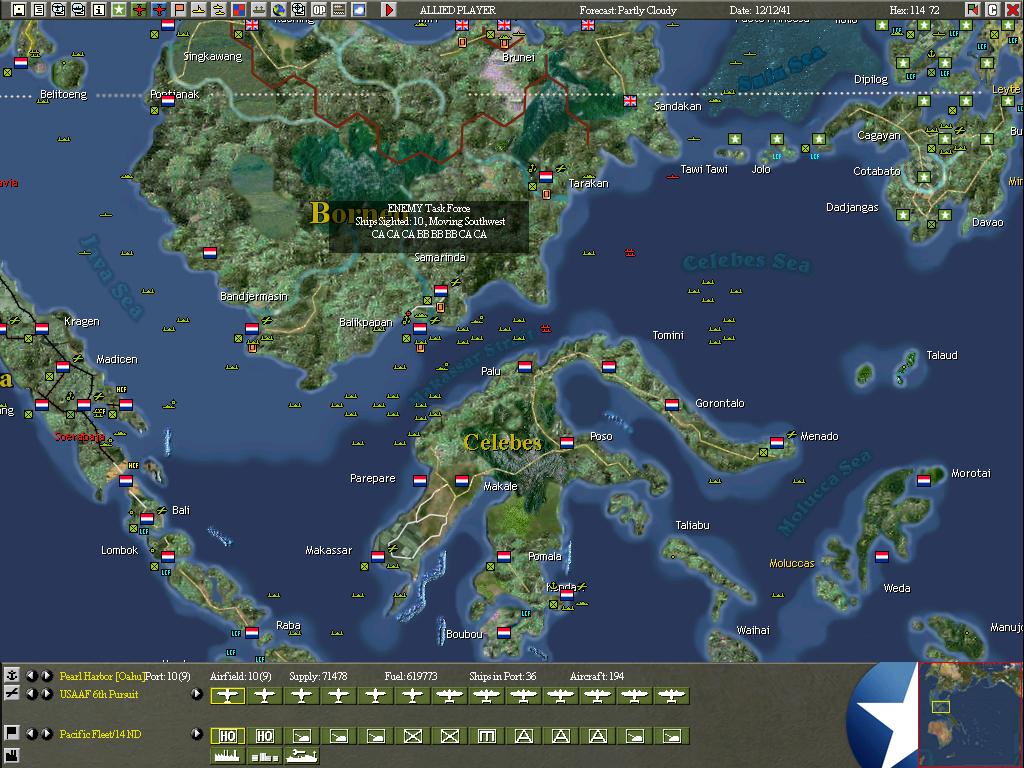Click next arrow beside USAAF 6th Pursuit
The width and height of the screenshot is (1024, 768).
[x=46, y=694]
